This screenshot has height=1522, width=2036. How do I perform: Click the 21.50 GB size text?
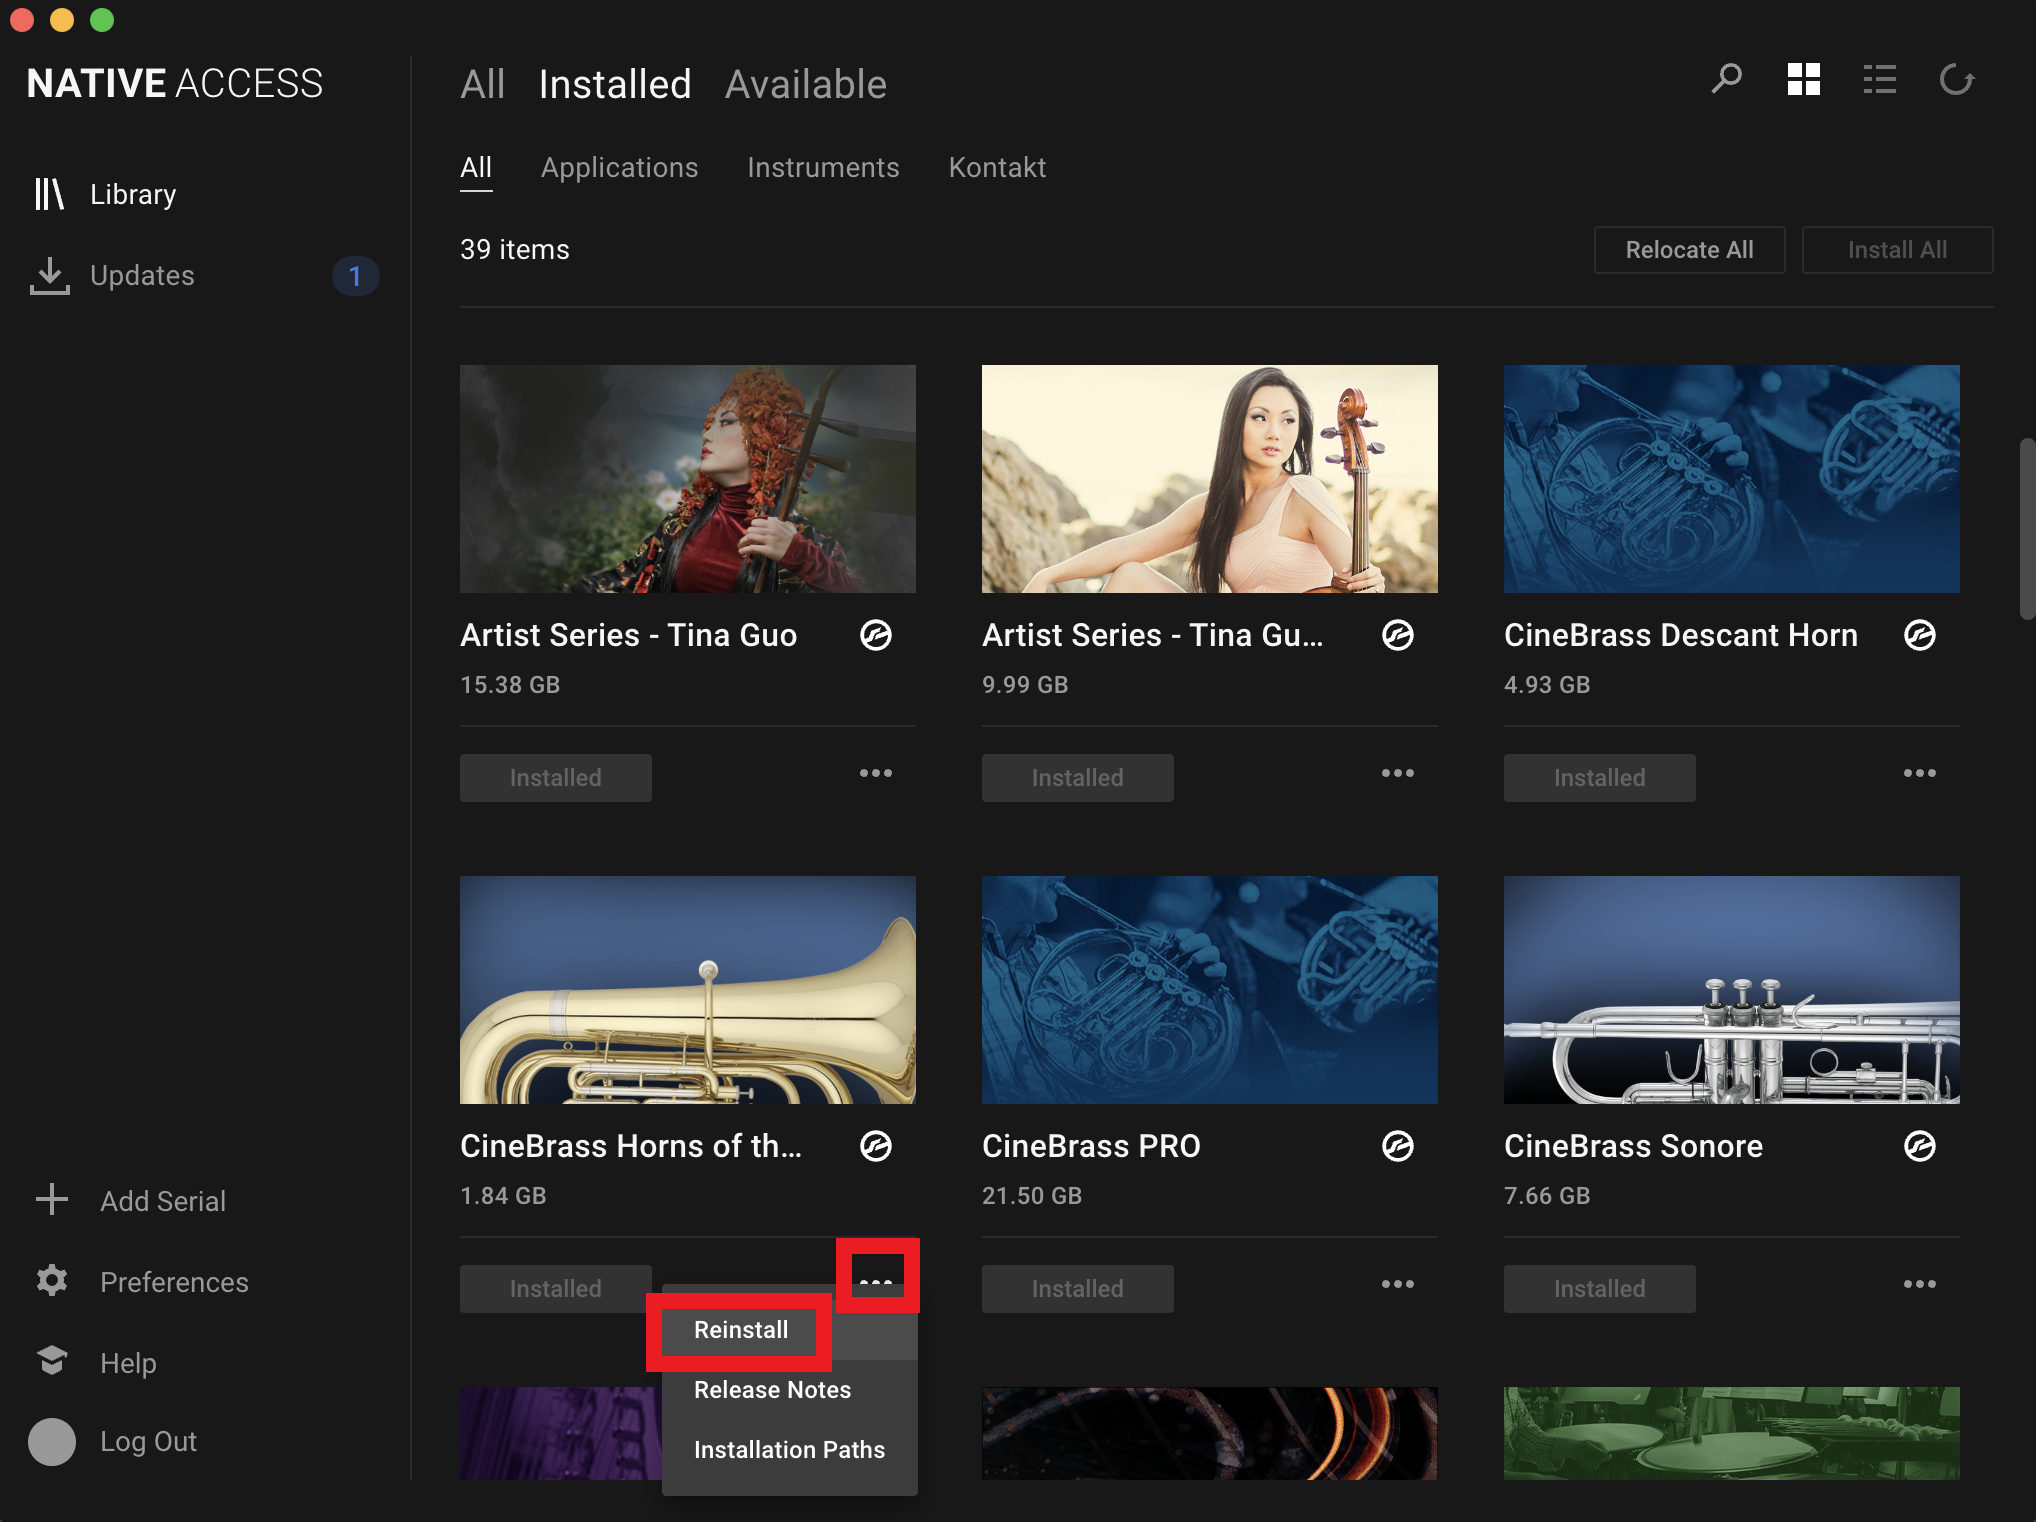point(1032,1196)
